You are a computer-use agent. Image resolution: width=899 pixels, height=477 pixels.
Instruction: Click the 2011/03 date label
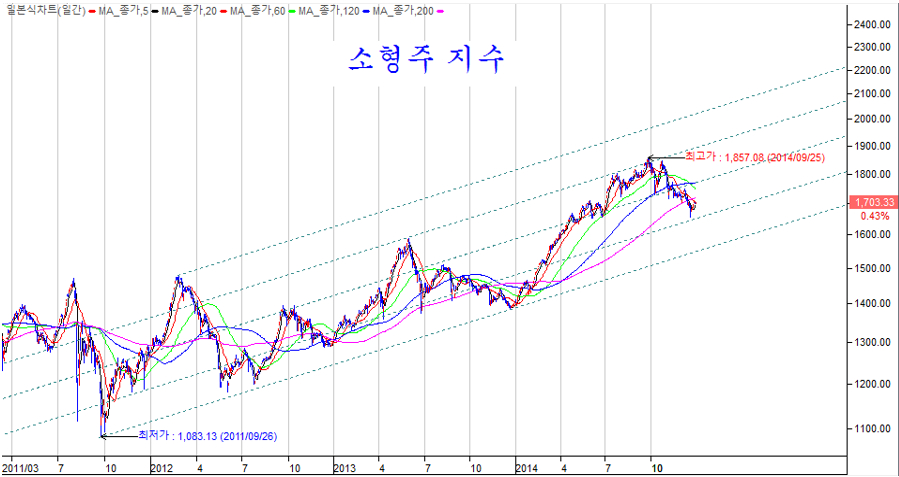[x=20, y=467]
